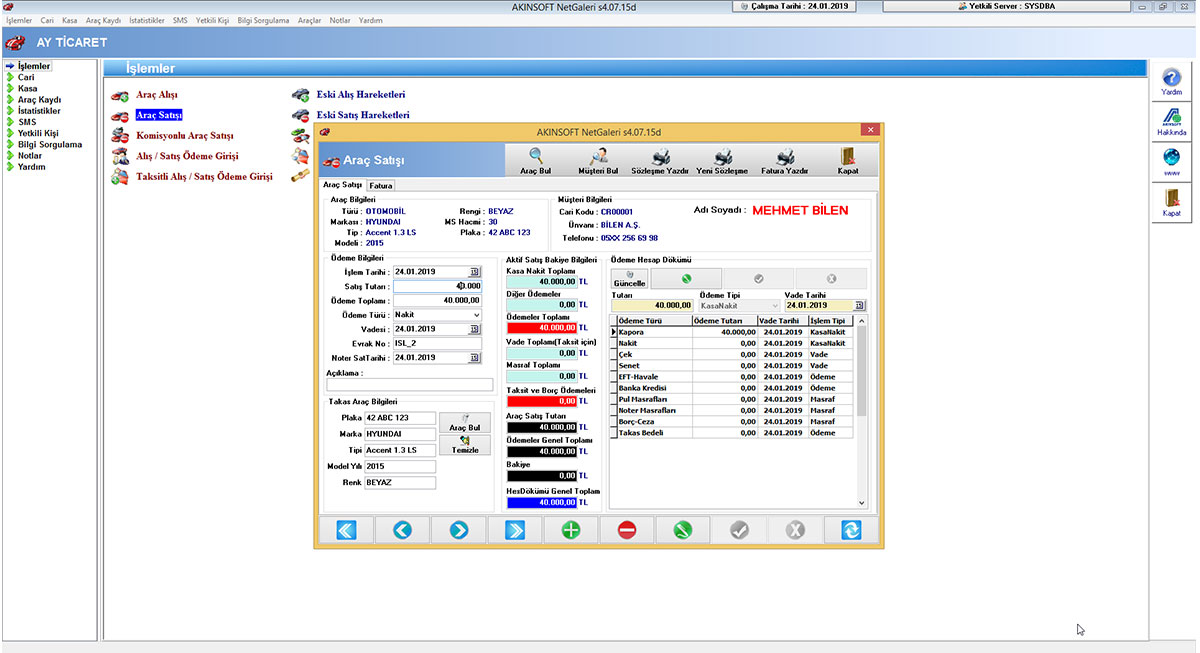Jump to last record with double-right arrow

click(515, 530)
